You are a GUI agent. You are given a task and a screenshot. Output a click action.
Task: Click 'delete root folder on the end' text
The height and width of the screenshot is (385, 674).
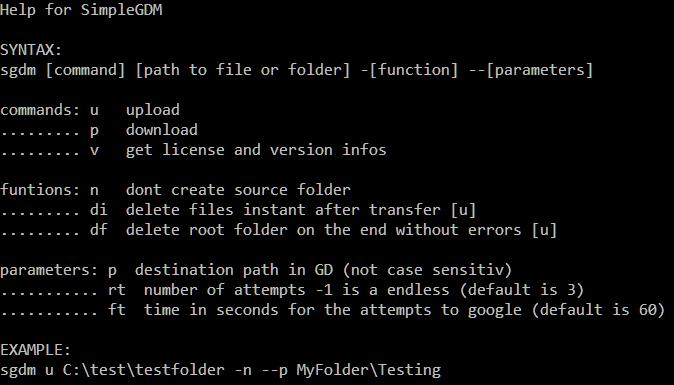[x=256, y=230]
